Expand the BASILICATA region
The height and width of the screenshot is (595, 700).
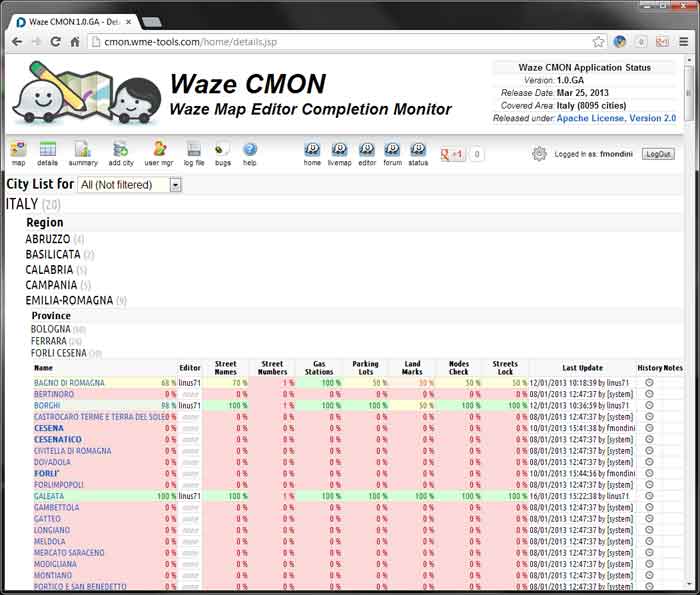(53, 254)
